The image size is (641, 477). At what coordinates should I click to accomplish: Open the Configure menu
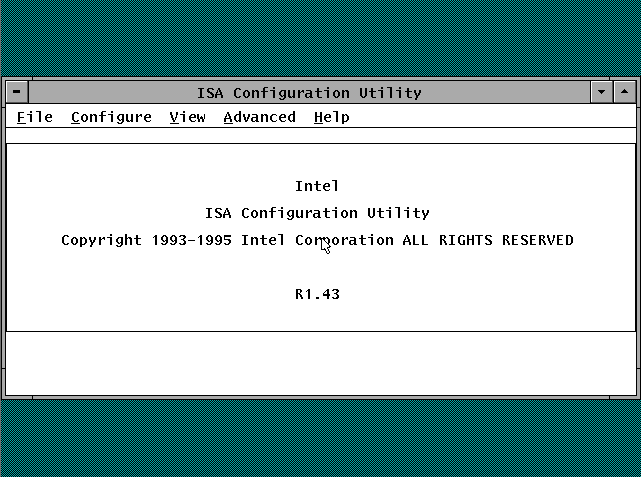pos(111,117)
